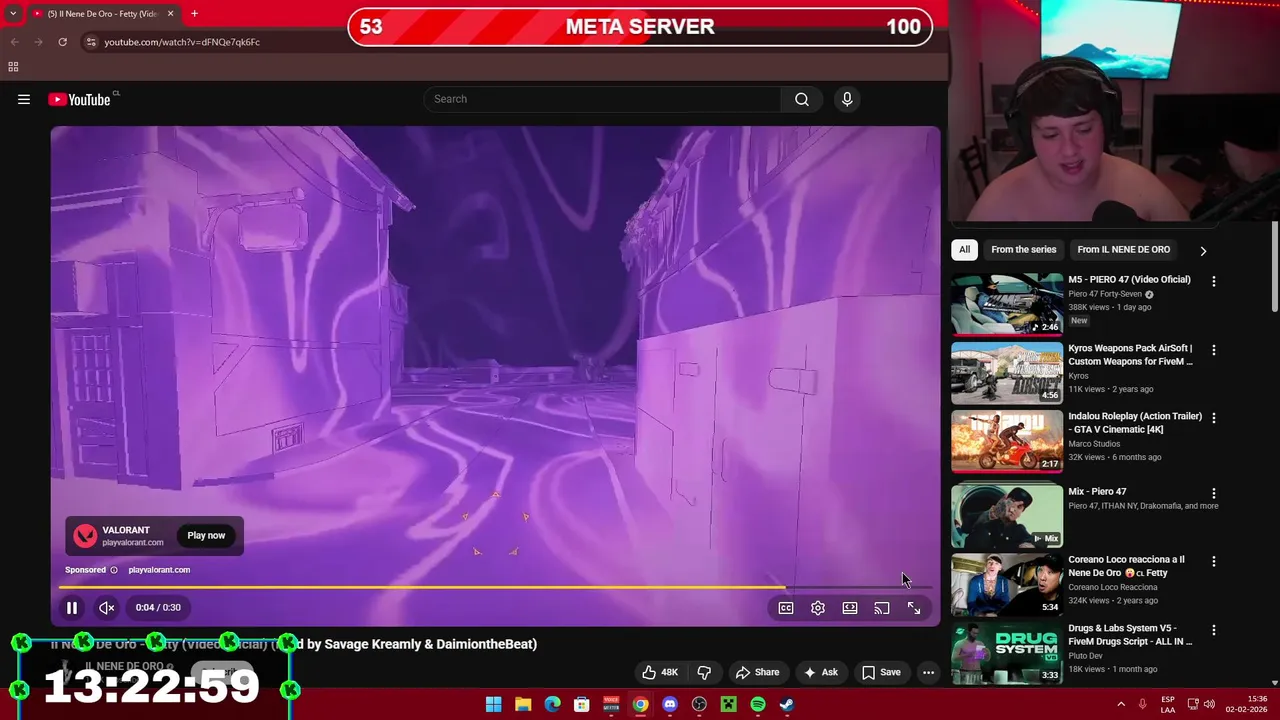The height and width of the screenshot is (720, 1280).
Task: Toggle subtitles with the CC button
Action: (786, 608)
